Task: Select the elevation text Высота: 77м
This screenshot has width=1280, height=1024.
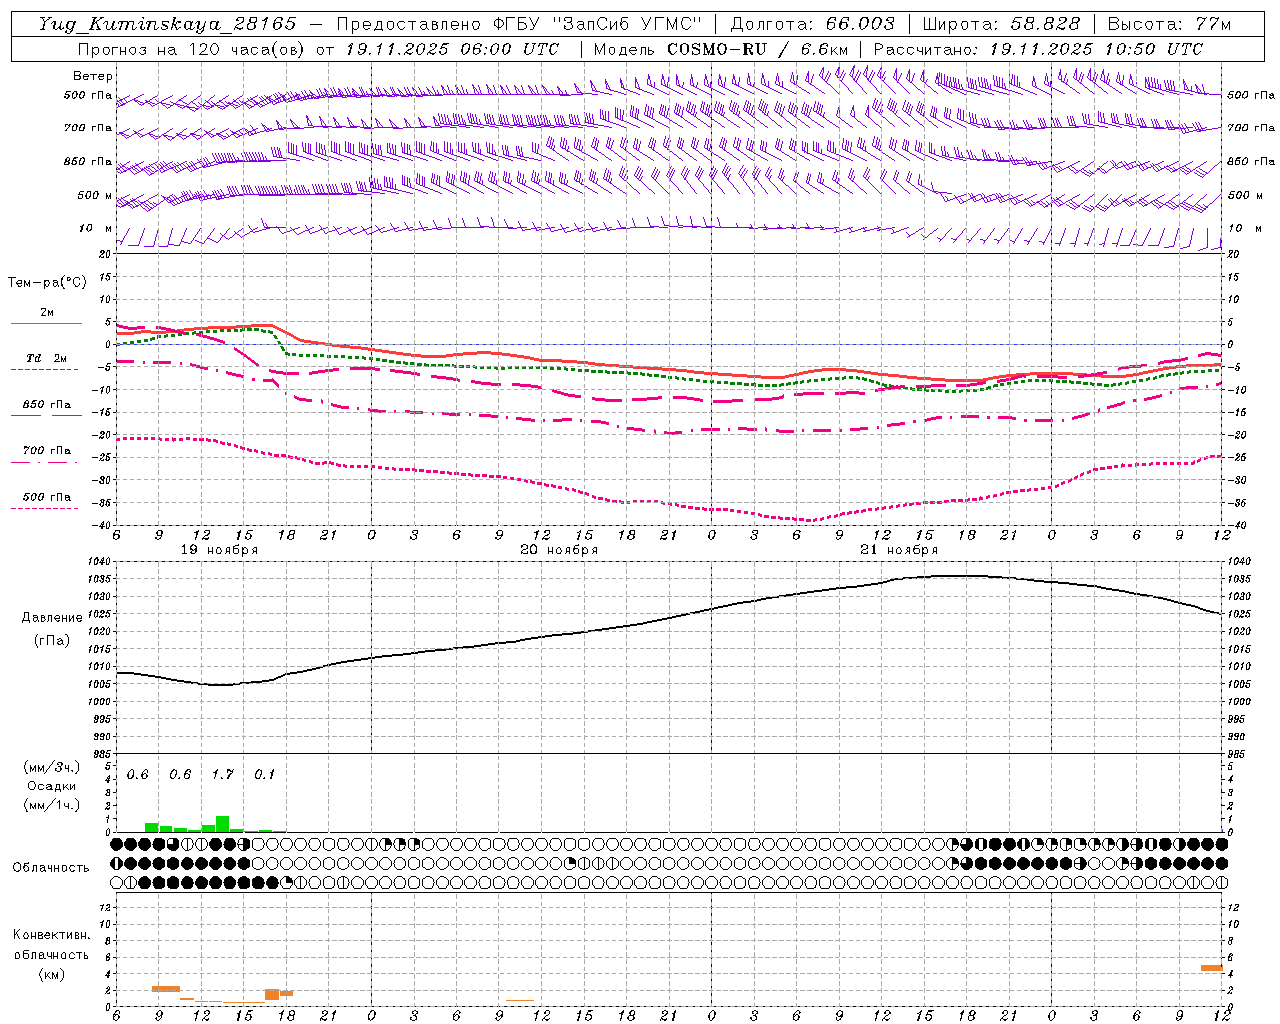Action: click(1169, 24)
